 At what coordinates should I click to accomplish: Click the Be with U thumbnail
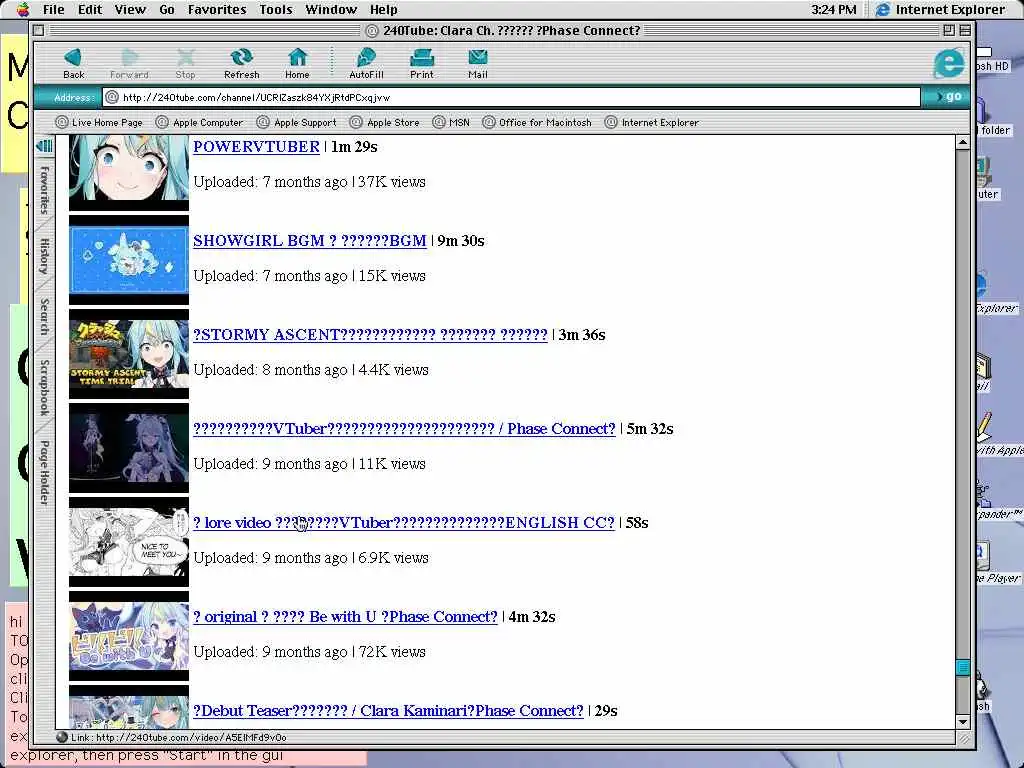[129, 636]
